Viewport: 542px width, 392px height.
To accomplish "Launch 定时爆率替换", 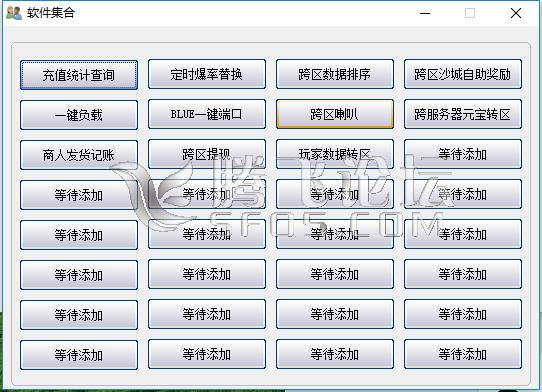I will 207,74.
